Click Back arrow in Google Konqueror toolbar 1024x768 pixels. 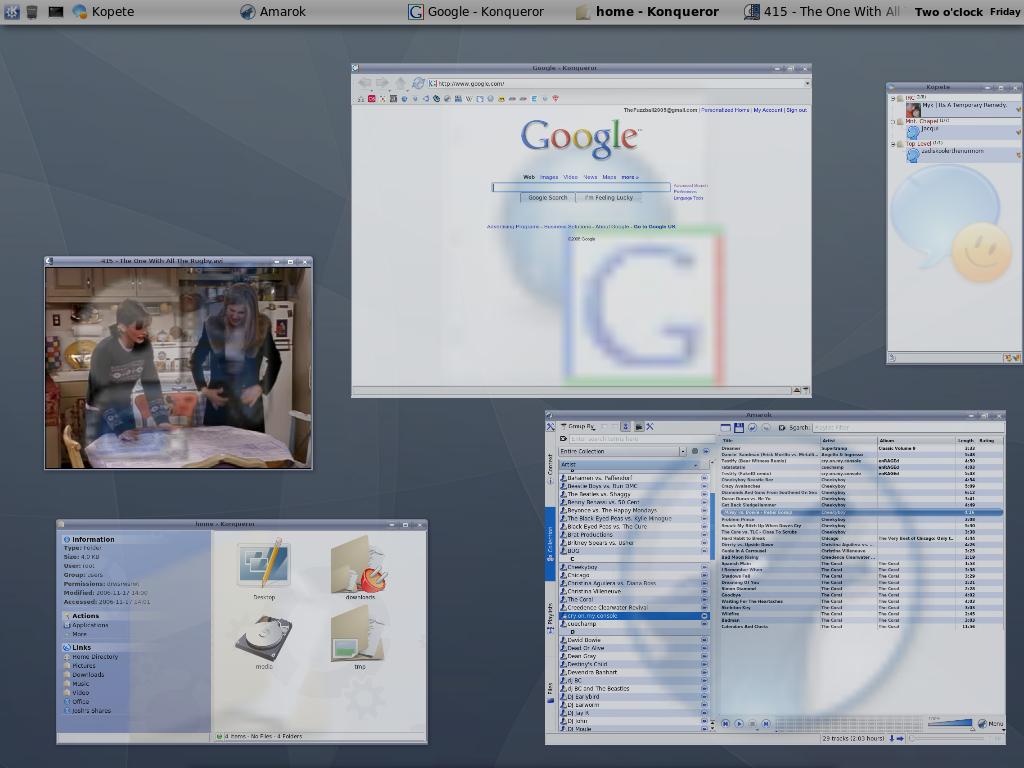364,83
